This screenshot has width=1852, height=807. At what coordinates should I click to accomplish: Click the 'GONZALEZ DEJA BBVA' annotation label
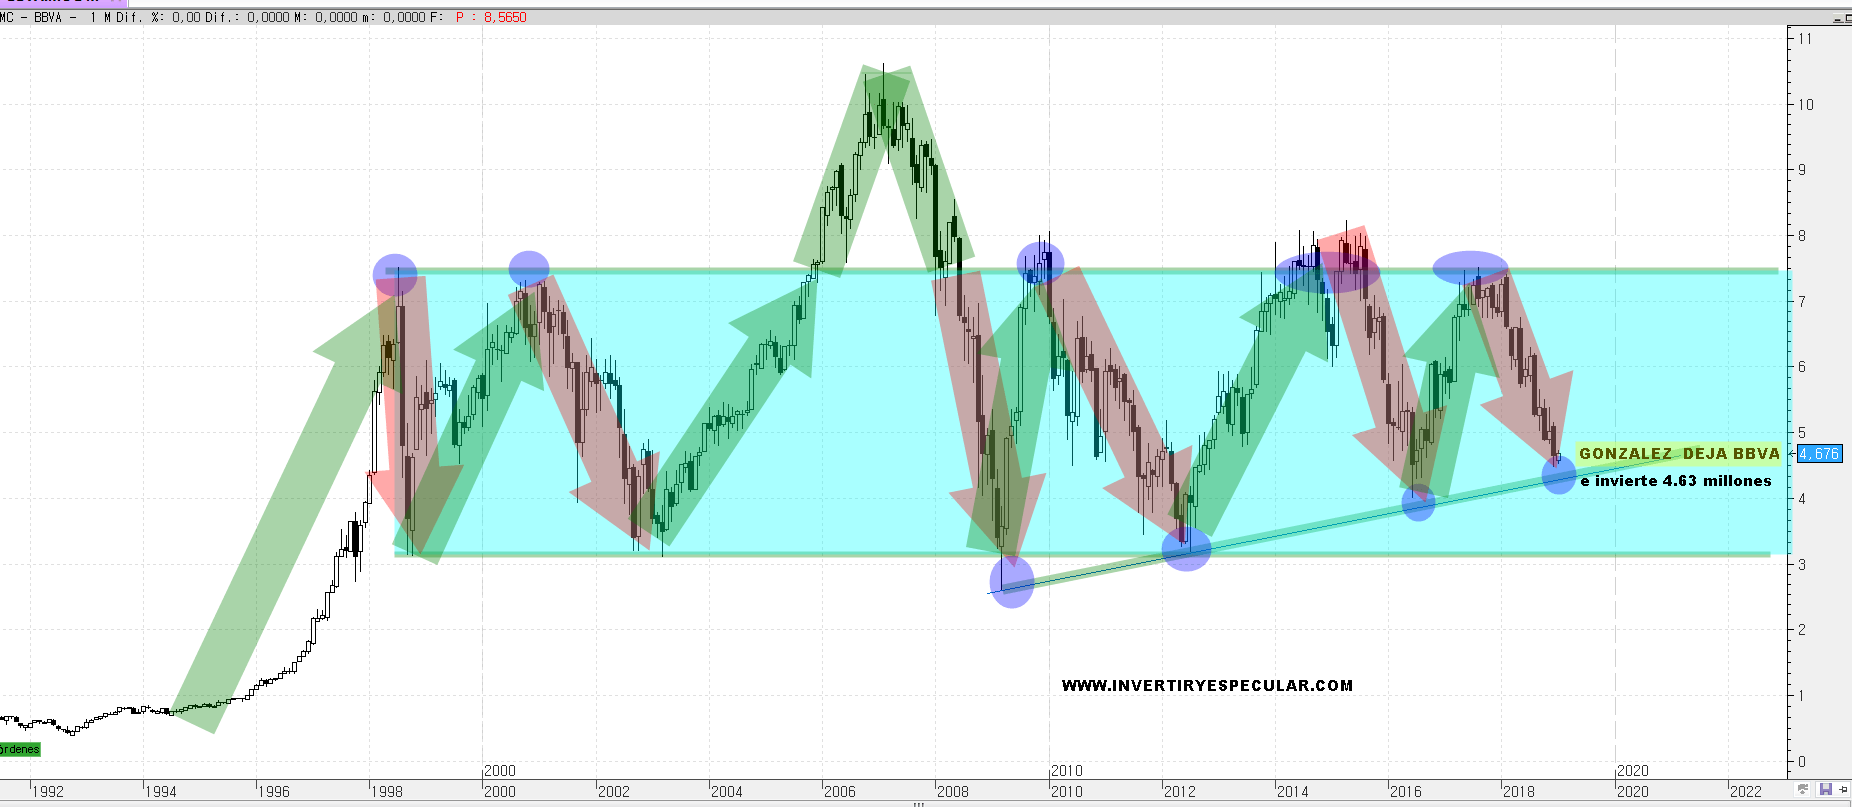tap(1678, 454)
